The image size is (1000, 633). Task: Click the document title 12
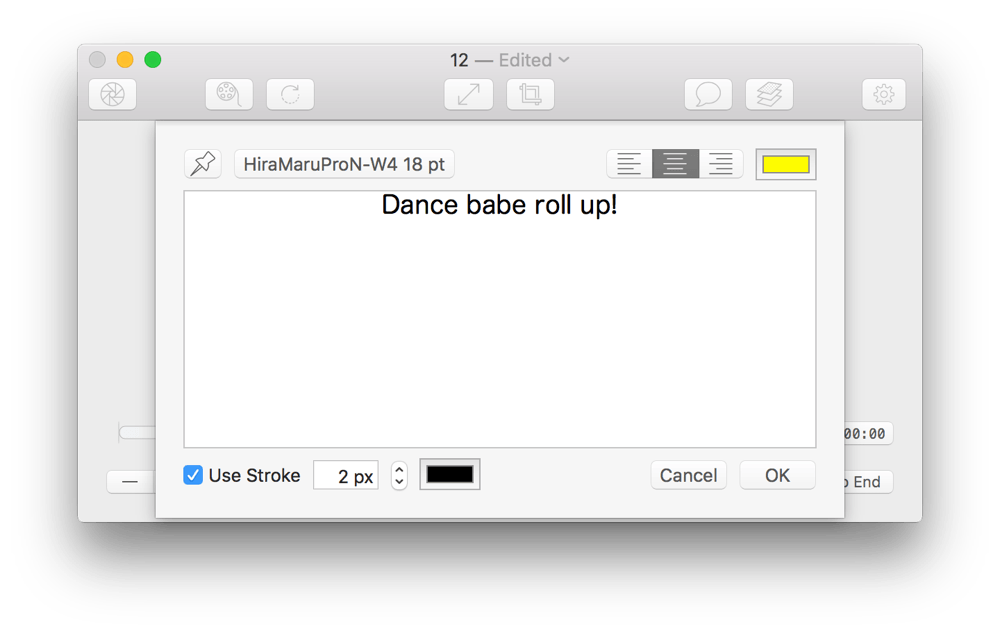[x=459, y=60]
